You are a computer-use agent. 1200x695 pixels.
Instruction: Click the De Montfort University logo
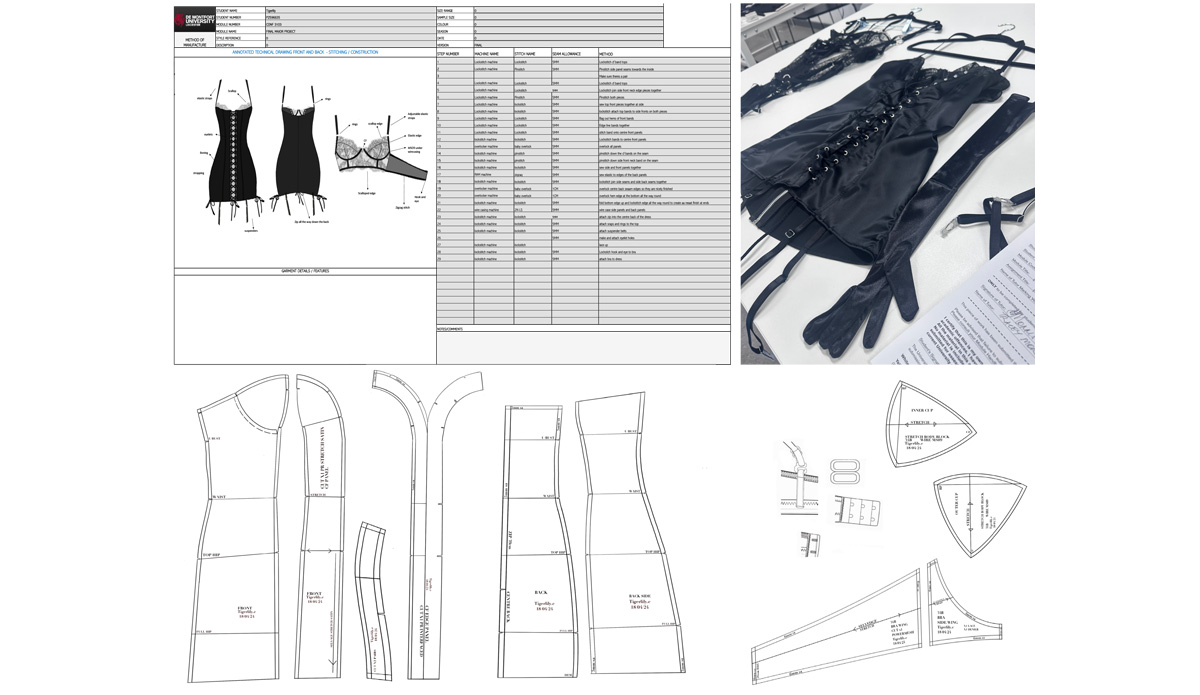[x=194, y=20]
